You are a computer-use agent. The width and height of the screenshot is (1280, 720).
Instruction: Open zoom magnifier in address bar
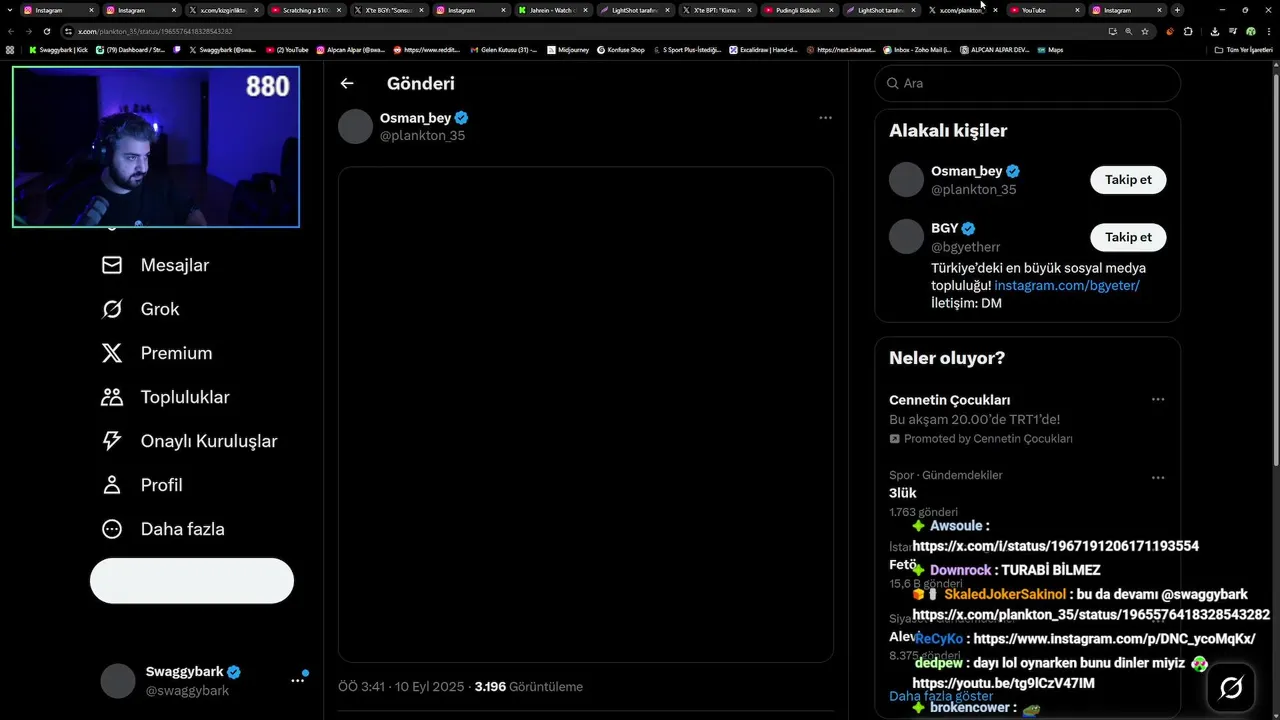tap(1129, 31)
